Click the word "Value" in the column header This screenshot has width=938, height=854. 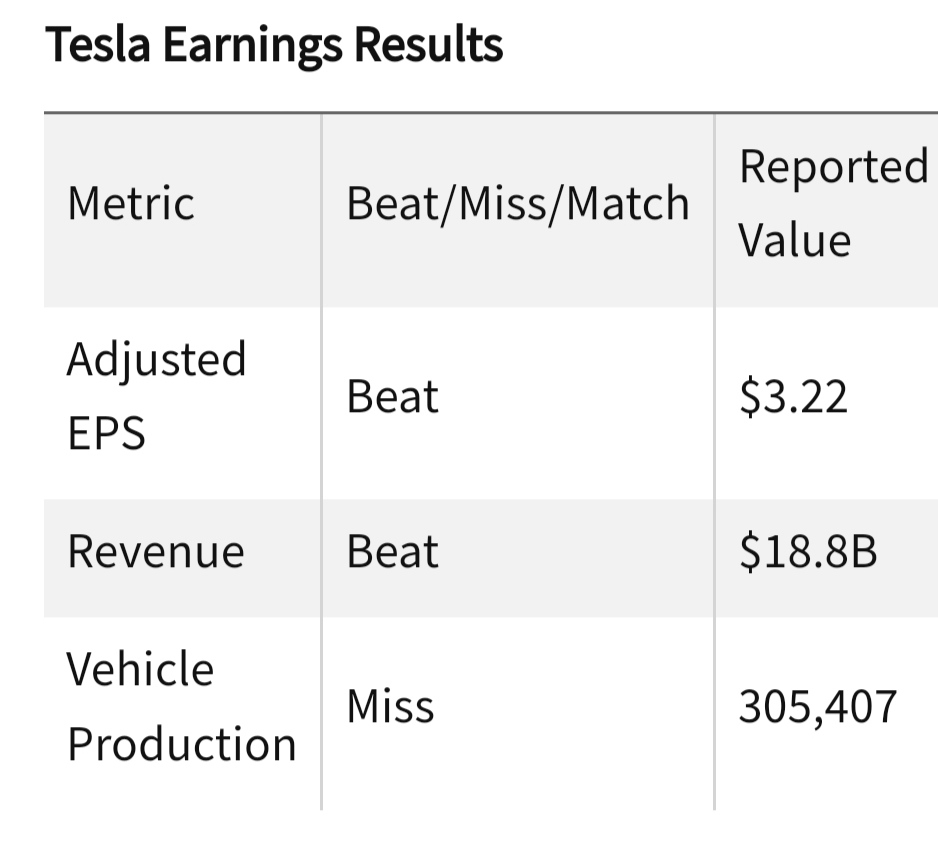click(x=794, y=241)
